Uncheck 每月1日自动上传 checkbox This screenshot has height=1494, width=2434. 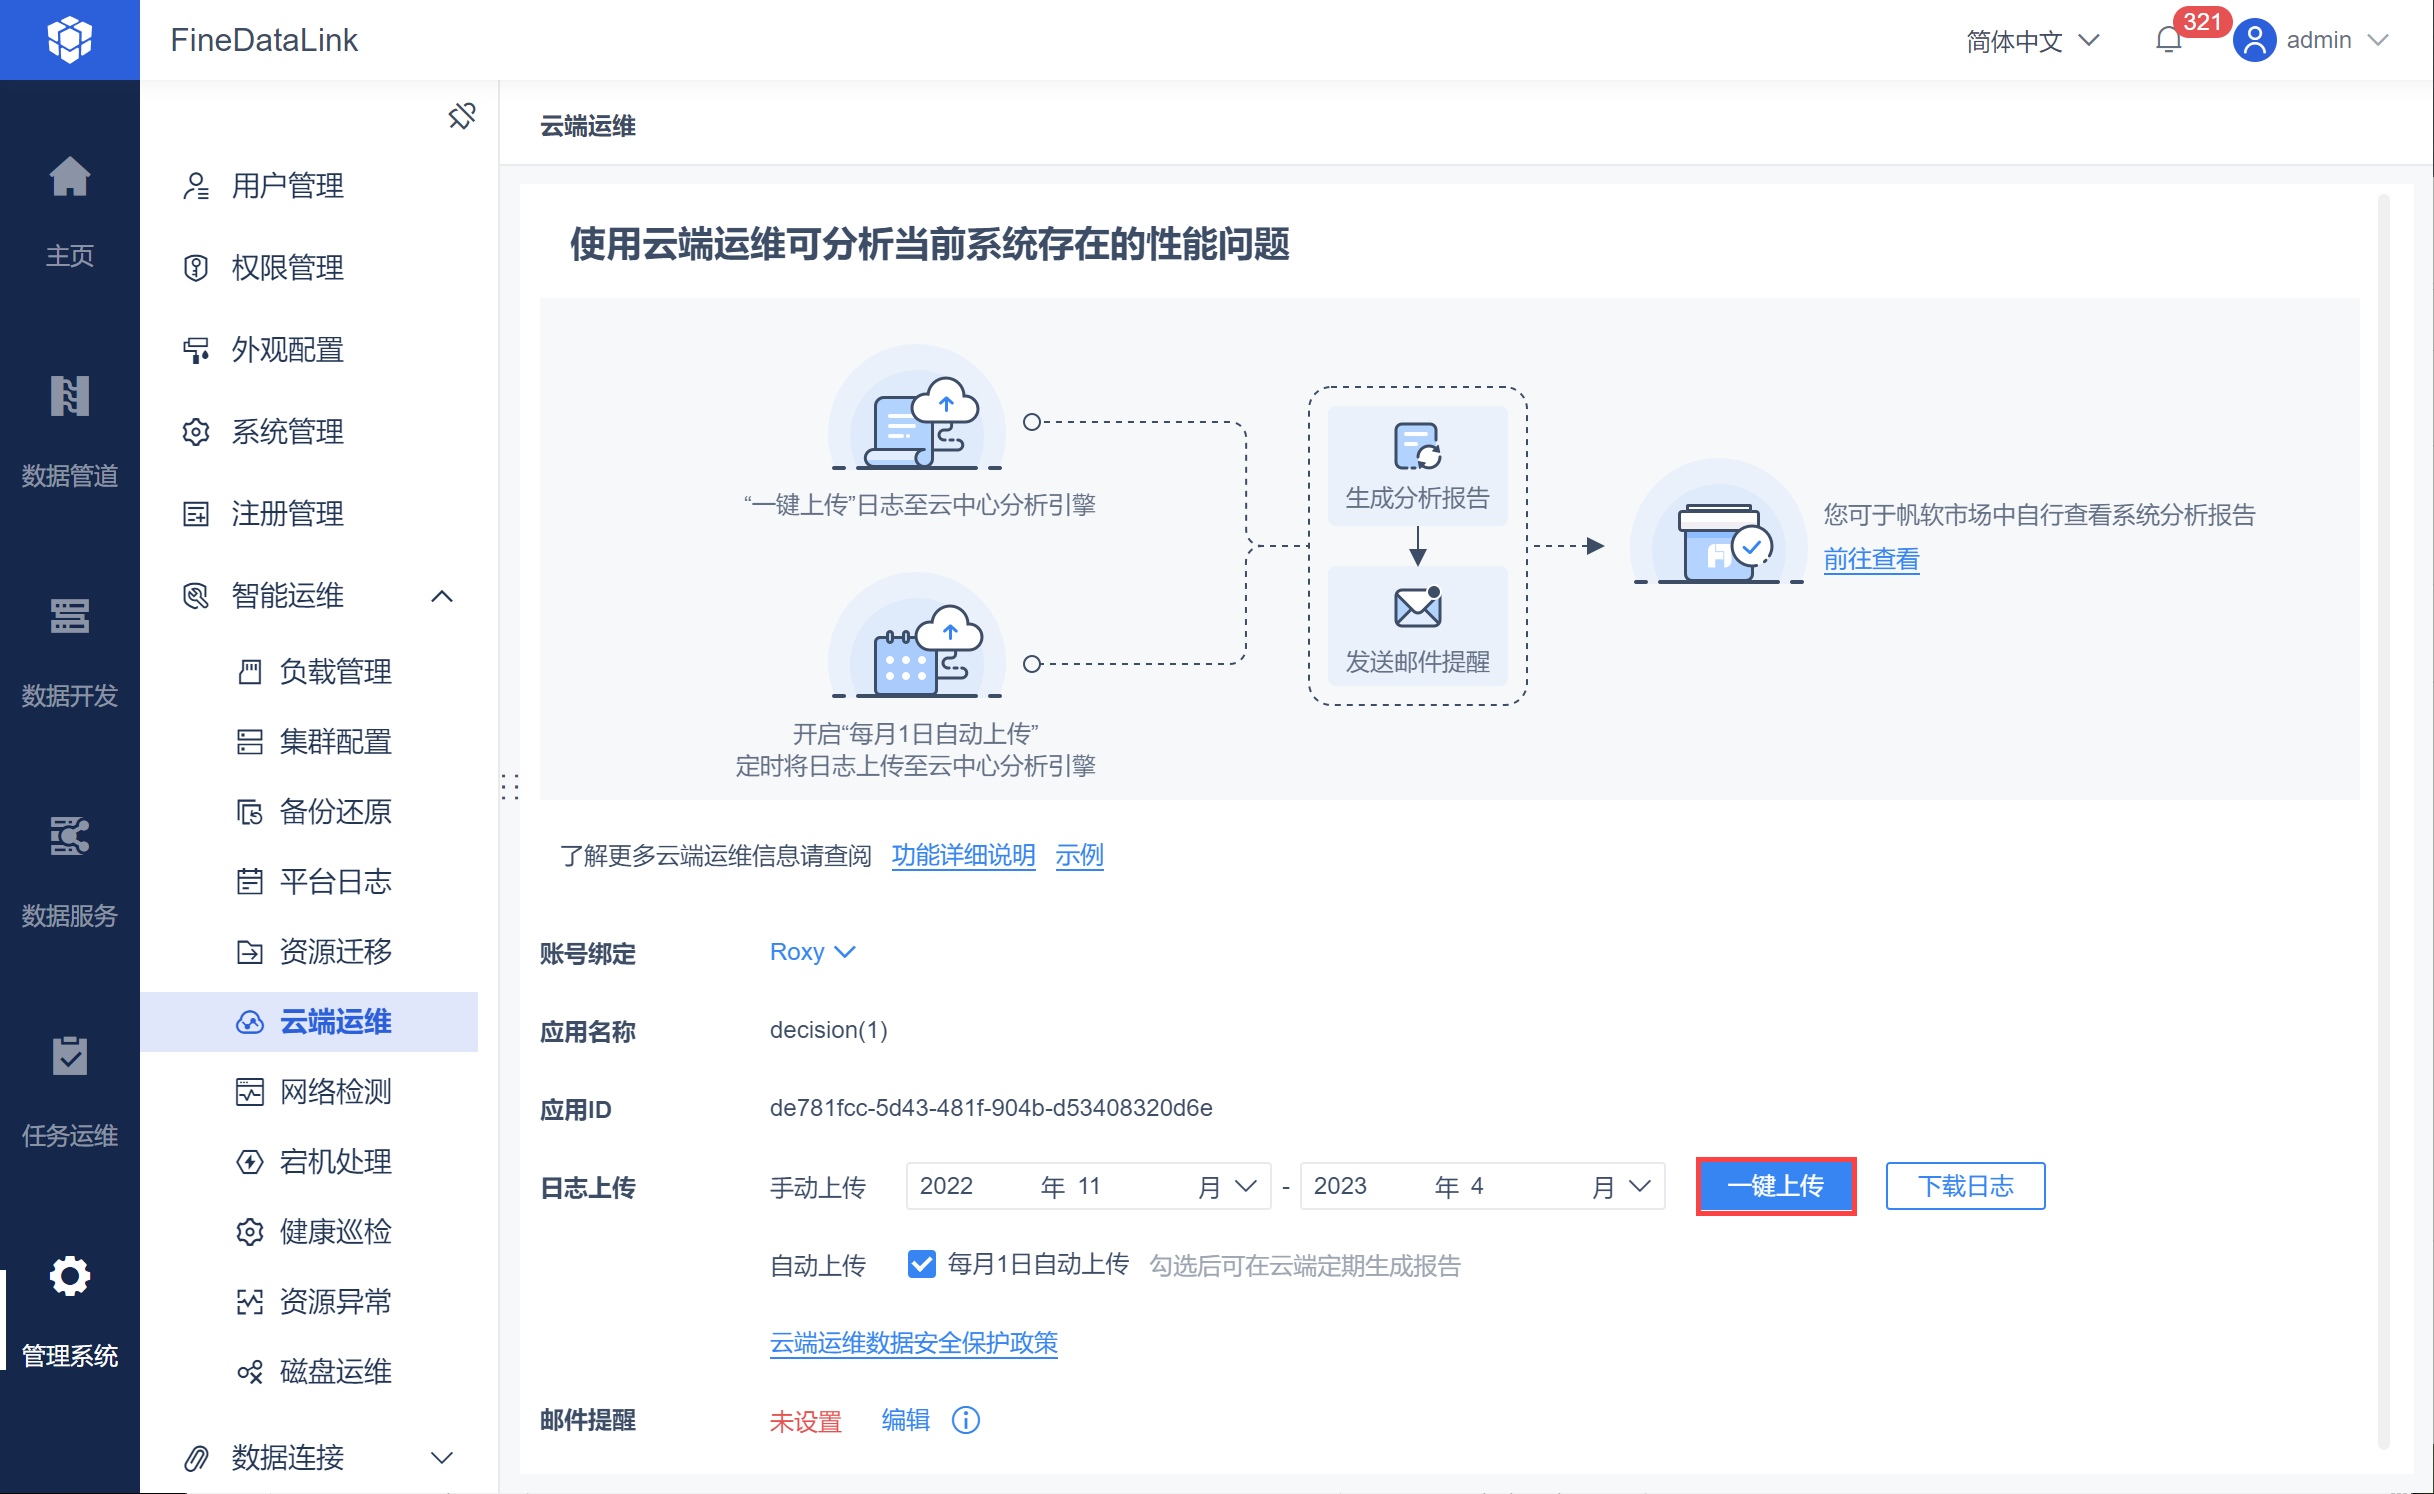(x=921, y=1265)
